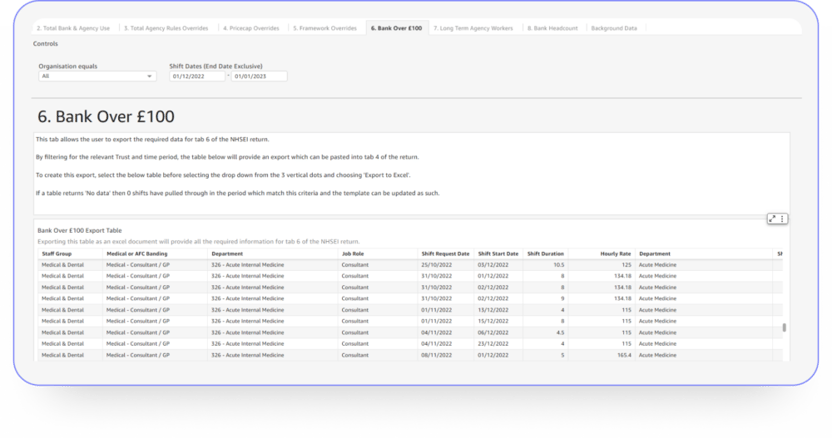The width and height of the screenshot is (832, 438).
Task: Open the three vertical dots table menu
Action: click(782, 218)
